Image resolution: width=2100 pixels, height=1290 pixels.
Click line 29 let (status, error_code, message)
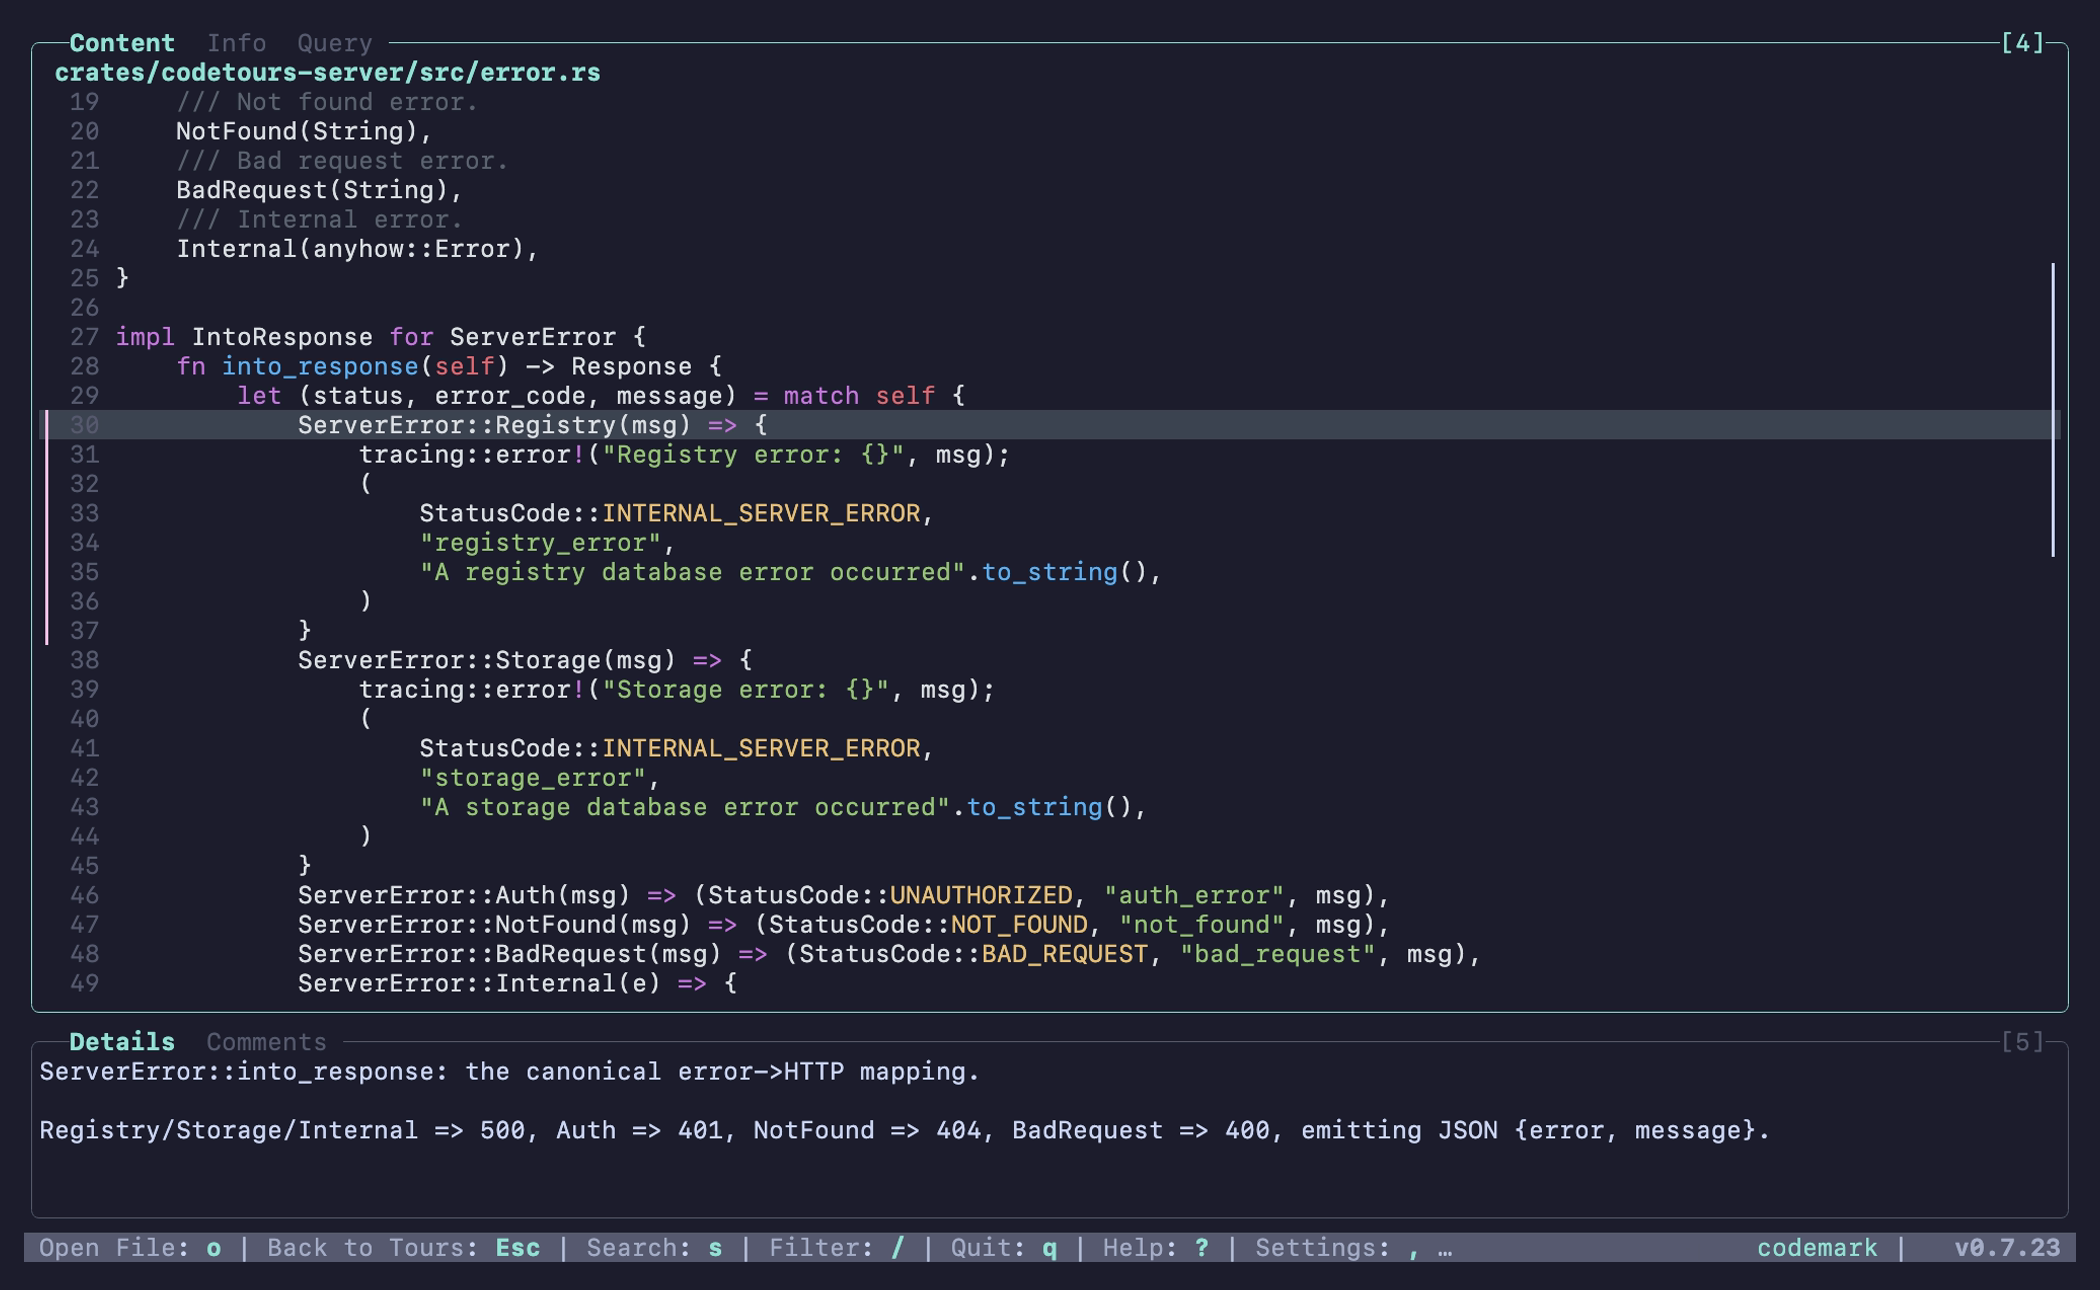[x=601, y=396]
